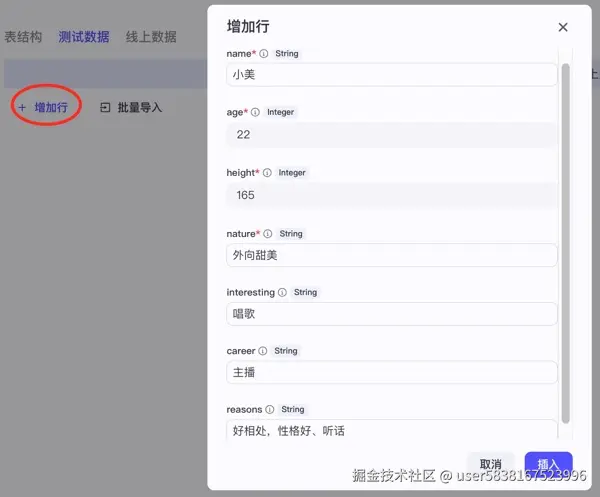This screenshot has width=600, height=497.
Task: Click the 批量导入 button
Action: coord(131,108)
